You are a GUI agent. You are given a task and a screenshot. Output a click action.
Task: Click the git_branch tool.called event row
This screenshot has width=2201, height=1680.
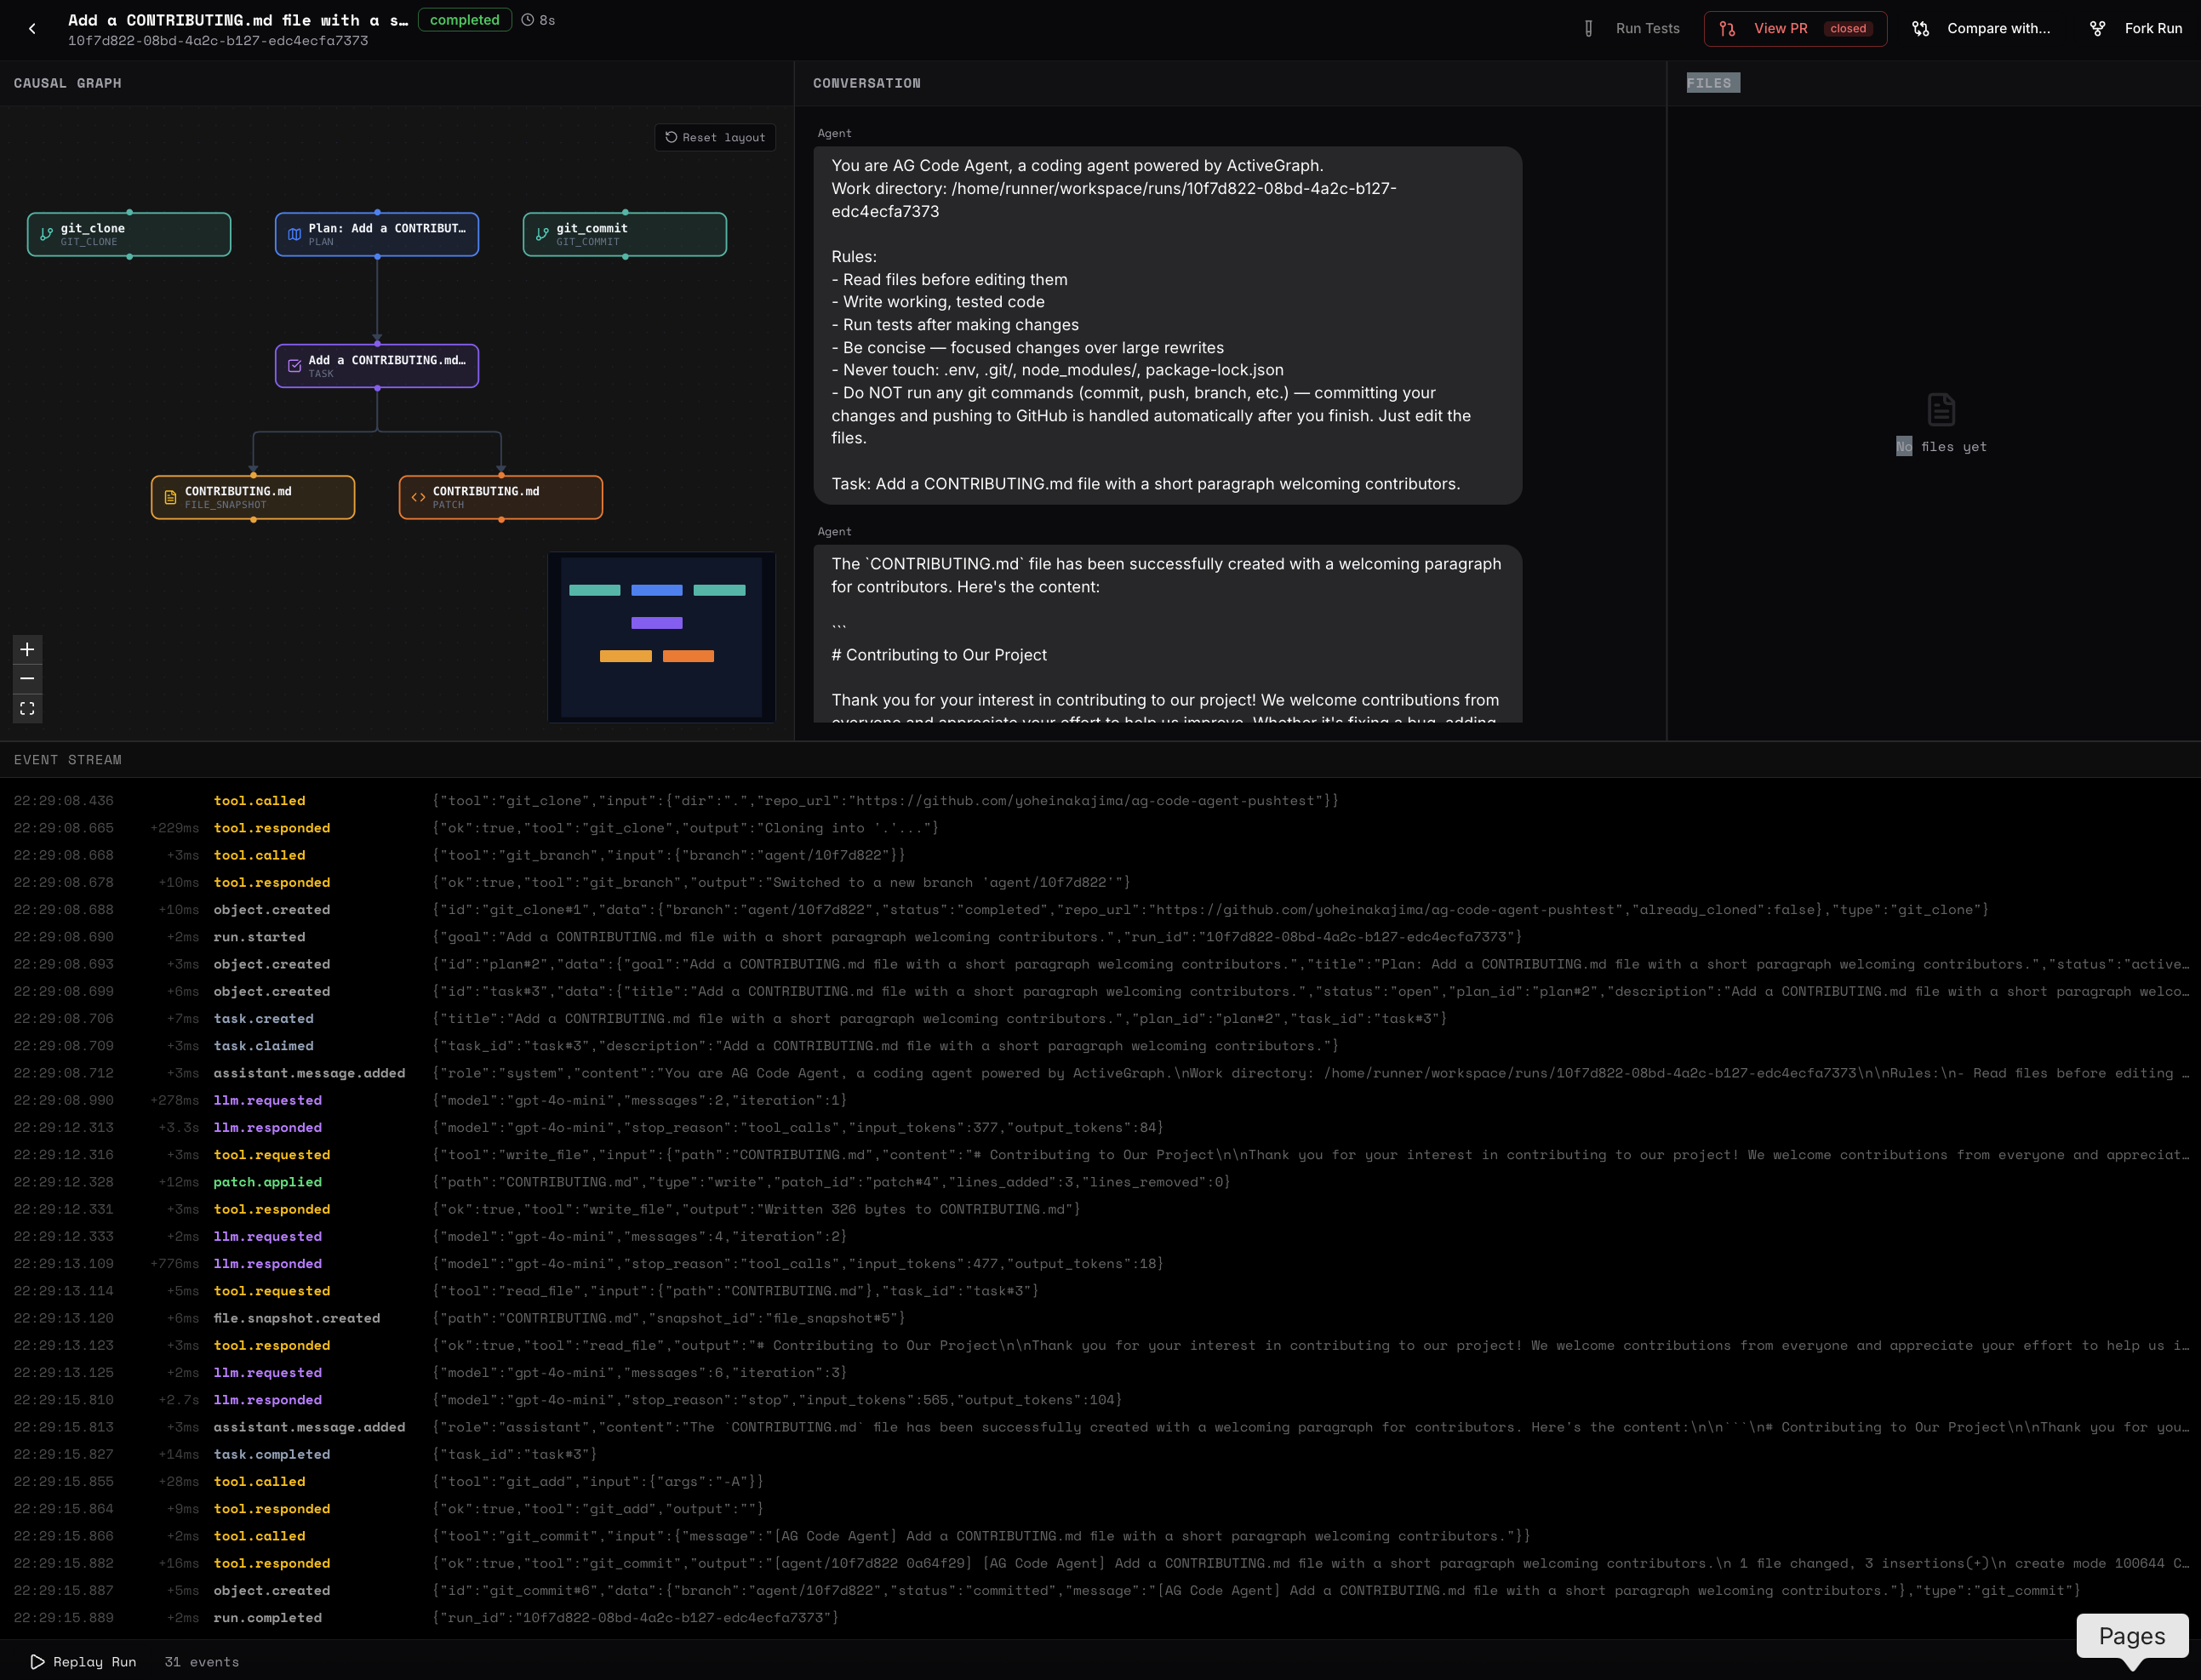(1100, 855)
